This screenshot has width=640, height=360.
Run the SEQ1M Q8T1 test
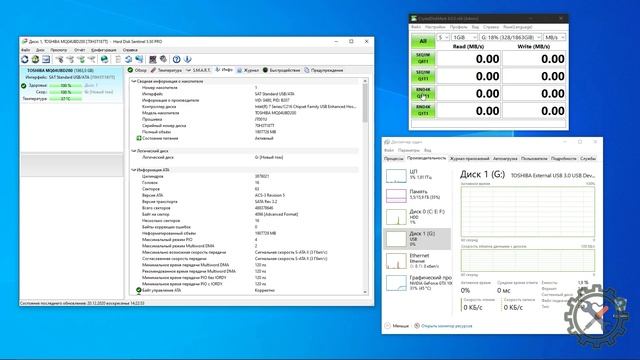click(423, 58)
